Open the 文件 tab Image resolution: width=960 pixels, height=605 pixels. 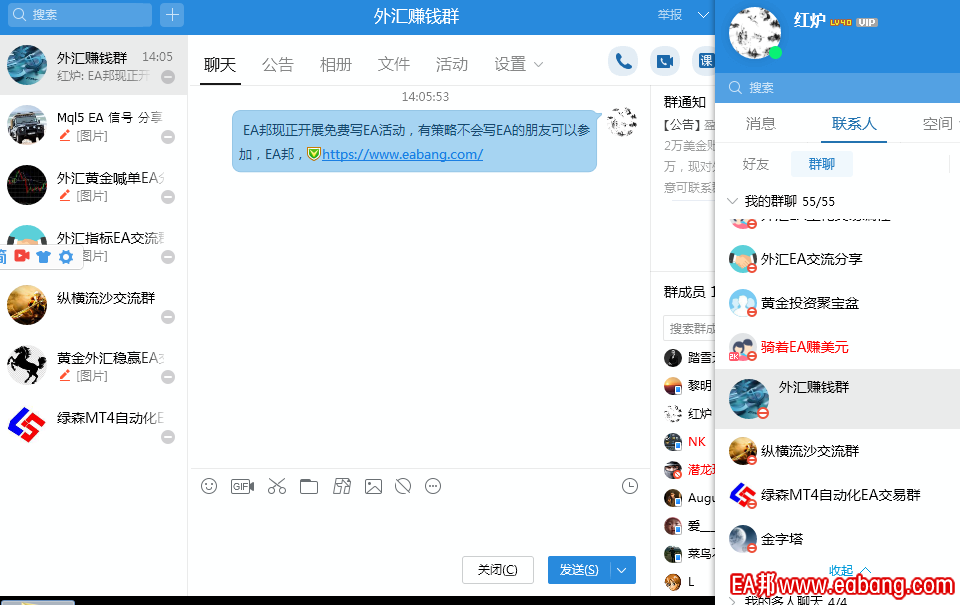coord(394,64)
